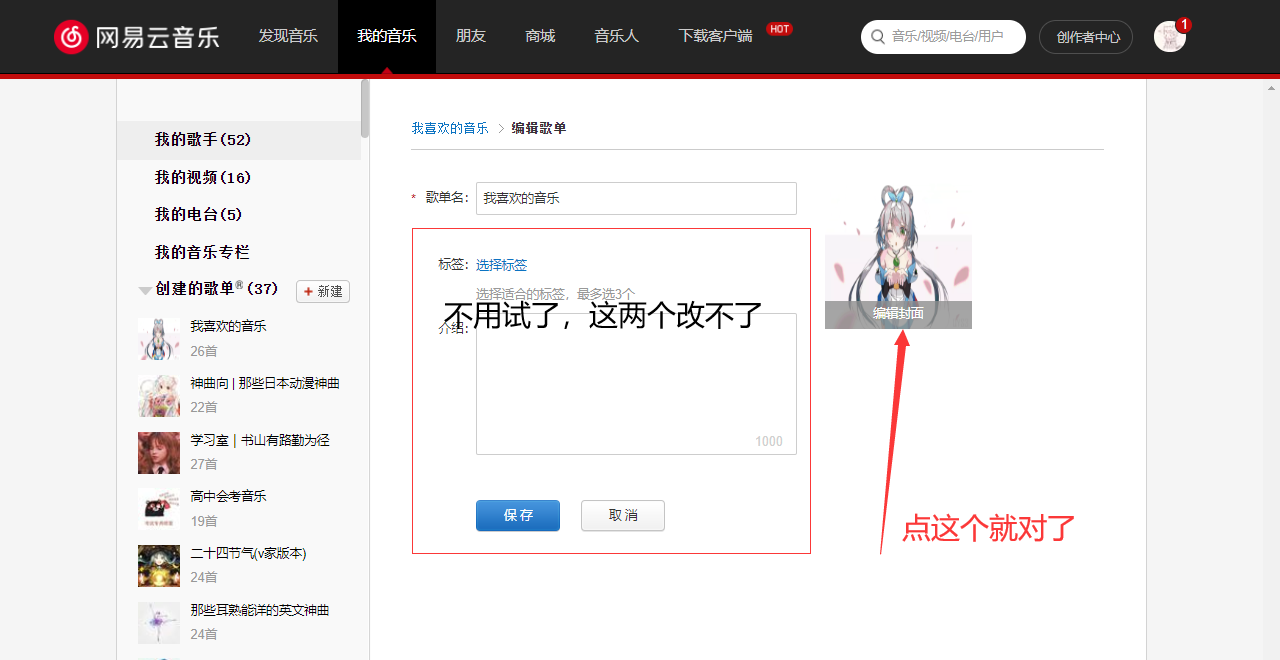Click the 选择标签 link
The width and height of the screenshot is (1280, 660).
coord(501,265)
